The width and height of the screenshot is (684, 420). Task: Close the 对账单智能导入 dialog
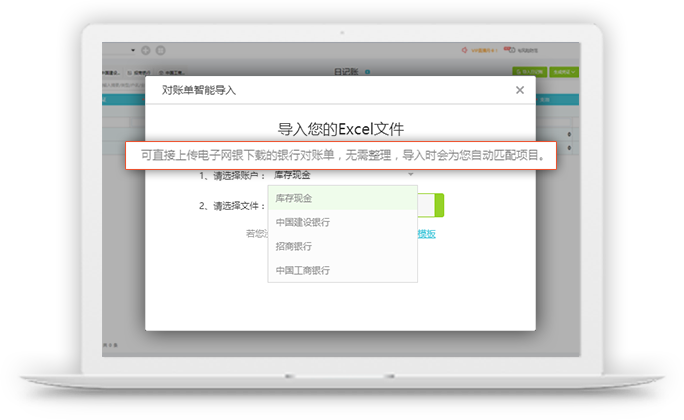pos(519,90)
